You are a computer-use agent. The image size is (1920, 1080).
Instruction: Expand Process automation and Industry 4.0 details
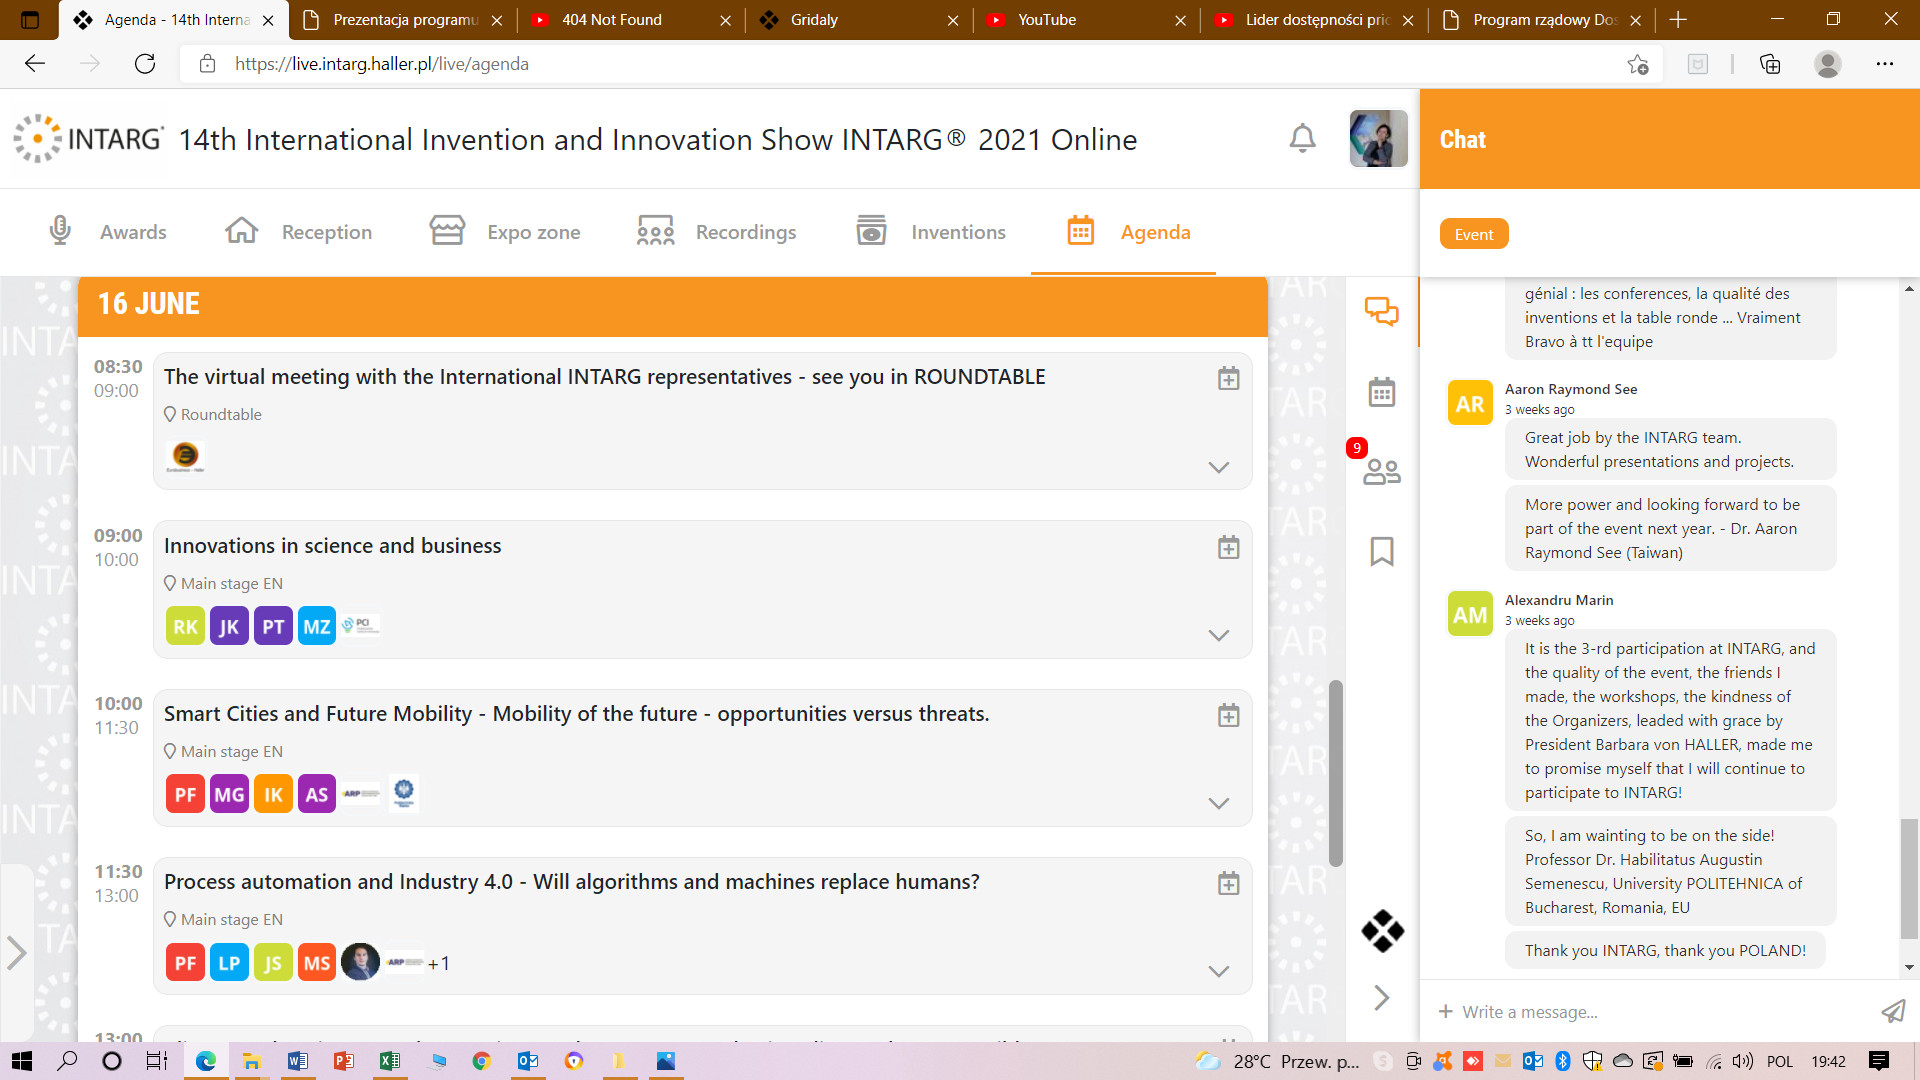pos(1218,971)
